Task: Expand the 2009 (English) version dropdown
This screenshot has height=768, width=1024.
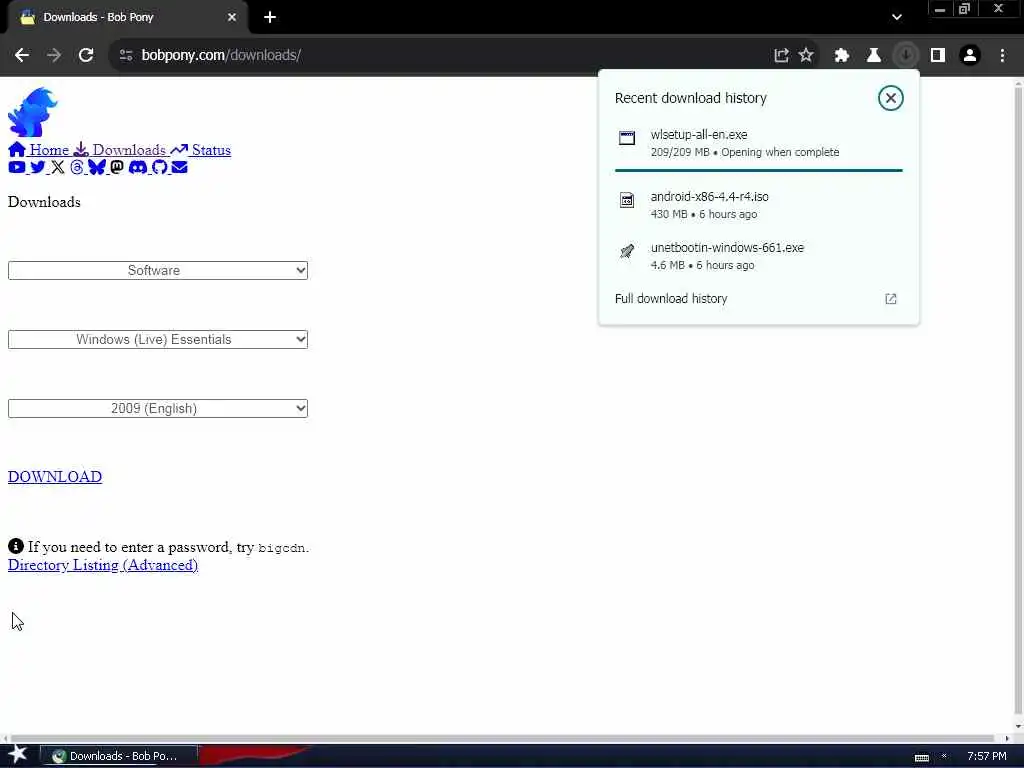Action: coord(157,408)
